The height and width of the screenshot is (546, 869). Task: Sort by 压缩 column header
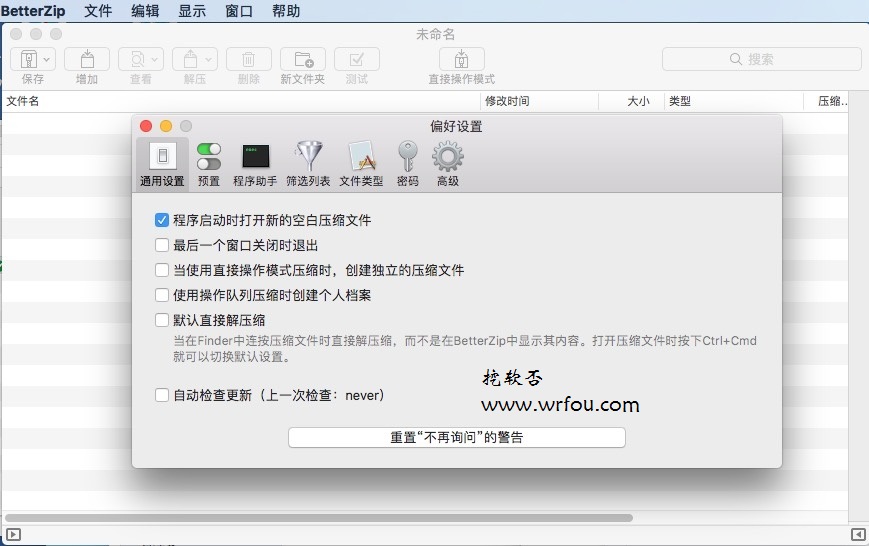tap(826, 101)
